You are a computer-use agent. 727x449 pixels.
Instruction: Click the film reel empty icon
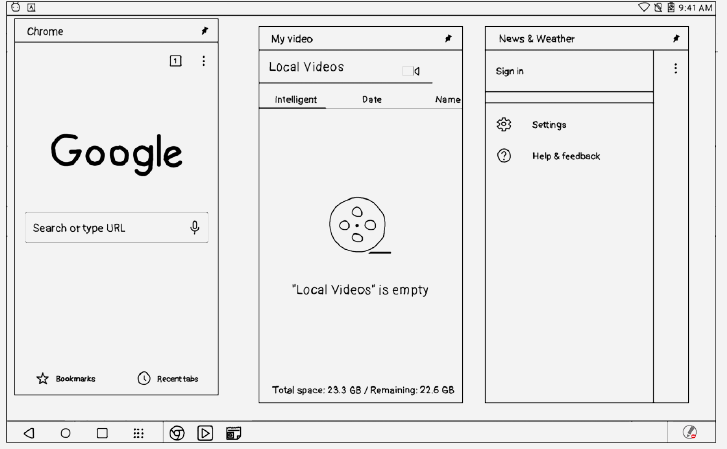tap(358, 225)
